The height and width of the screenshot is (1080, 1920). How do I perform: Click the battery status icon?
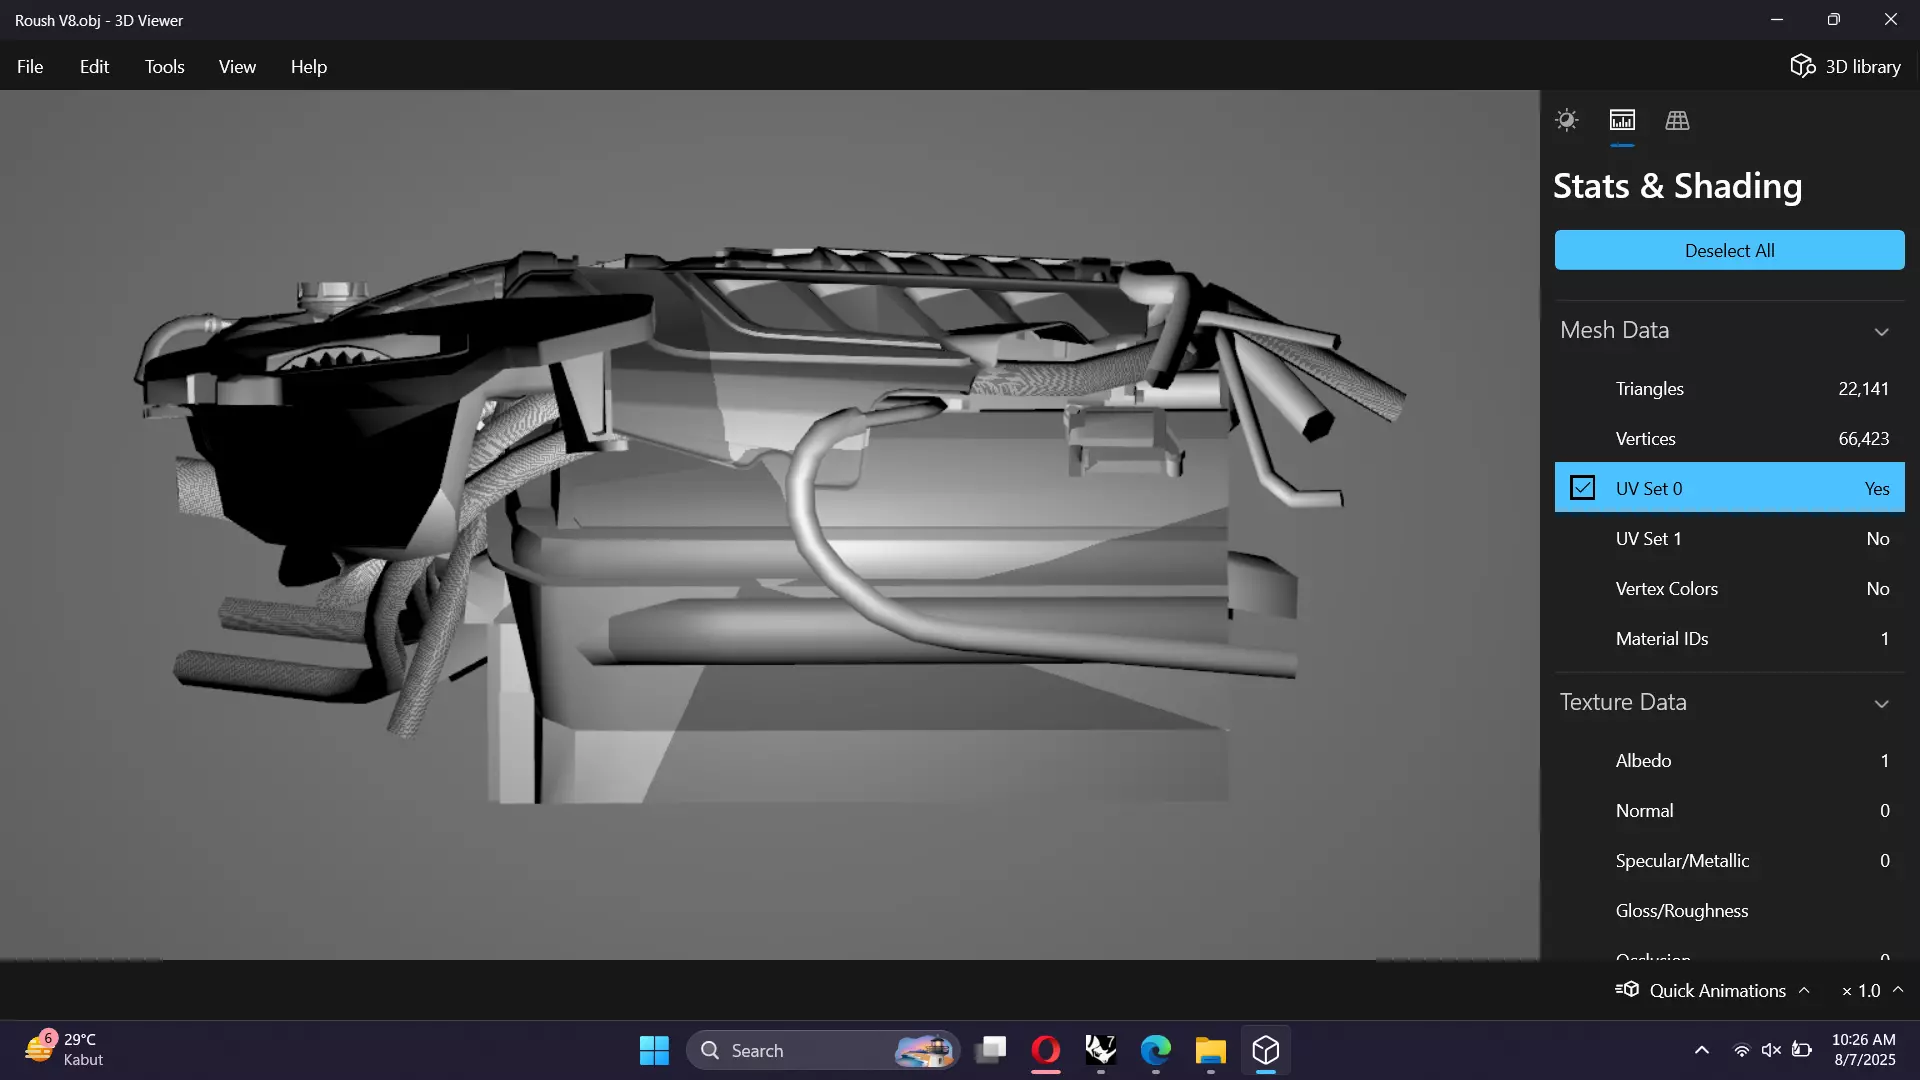pos(1802,1050)
